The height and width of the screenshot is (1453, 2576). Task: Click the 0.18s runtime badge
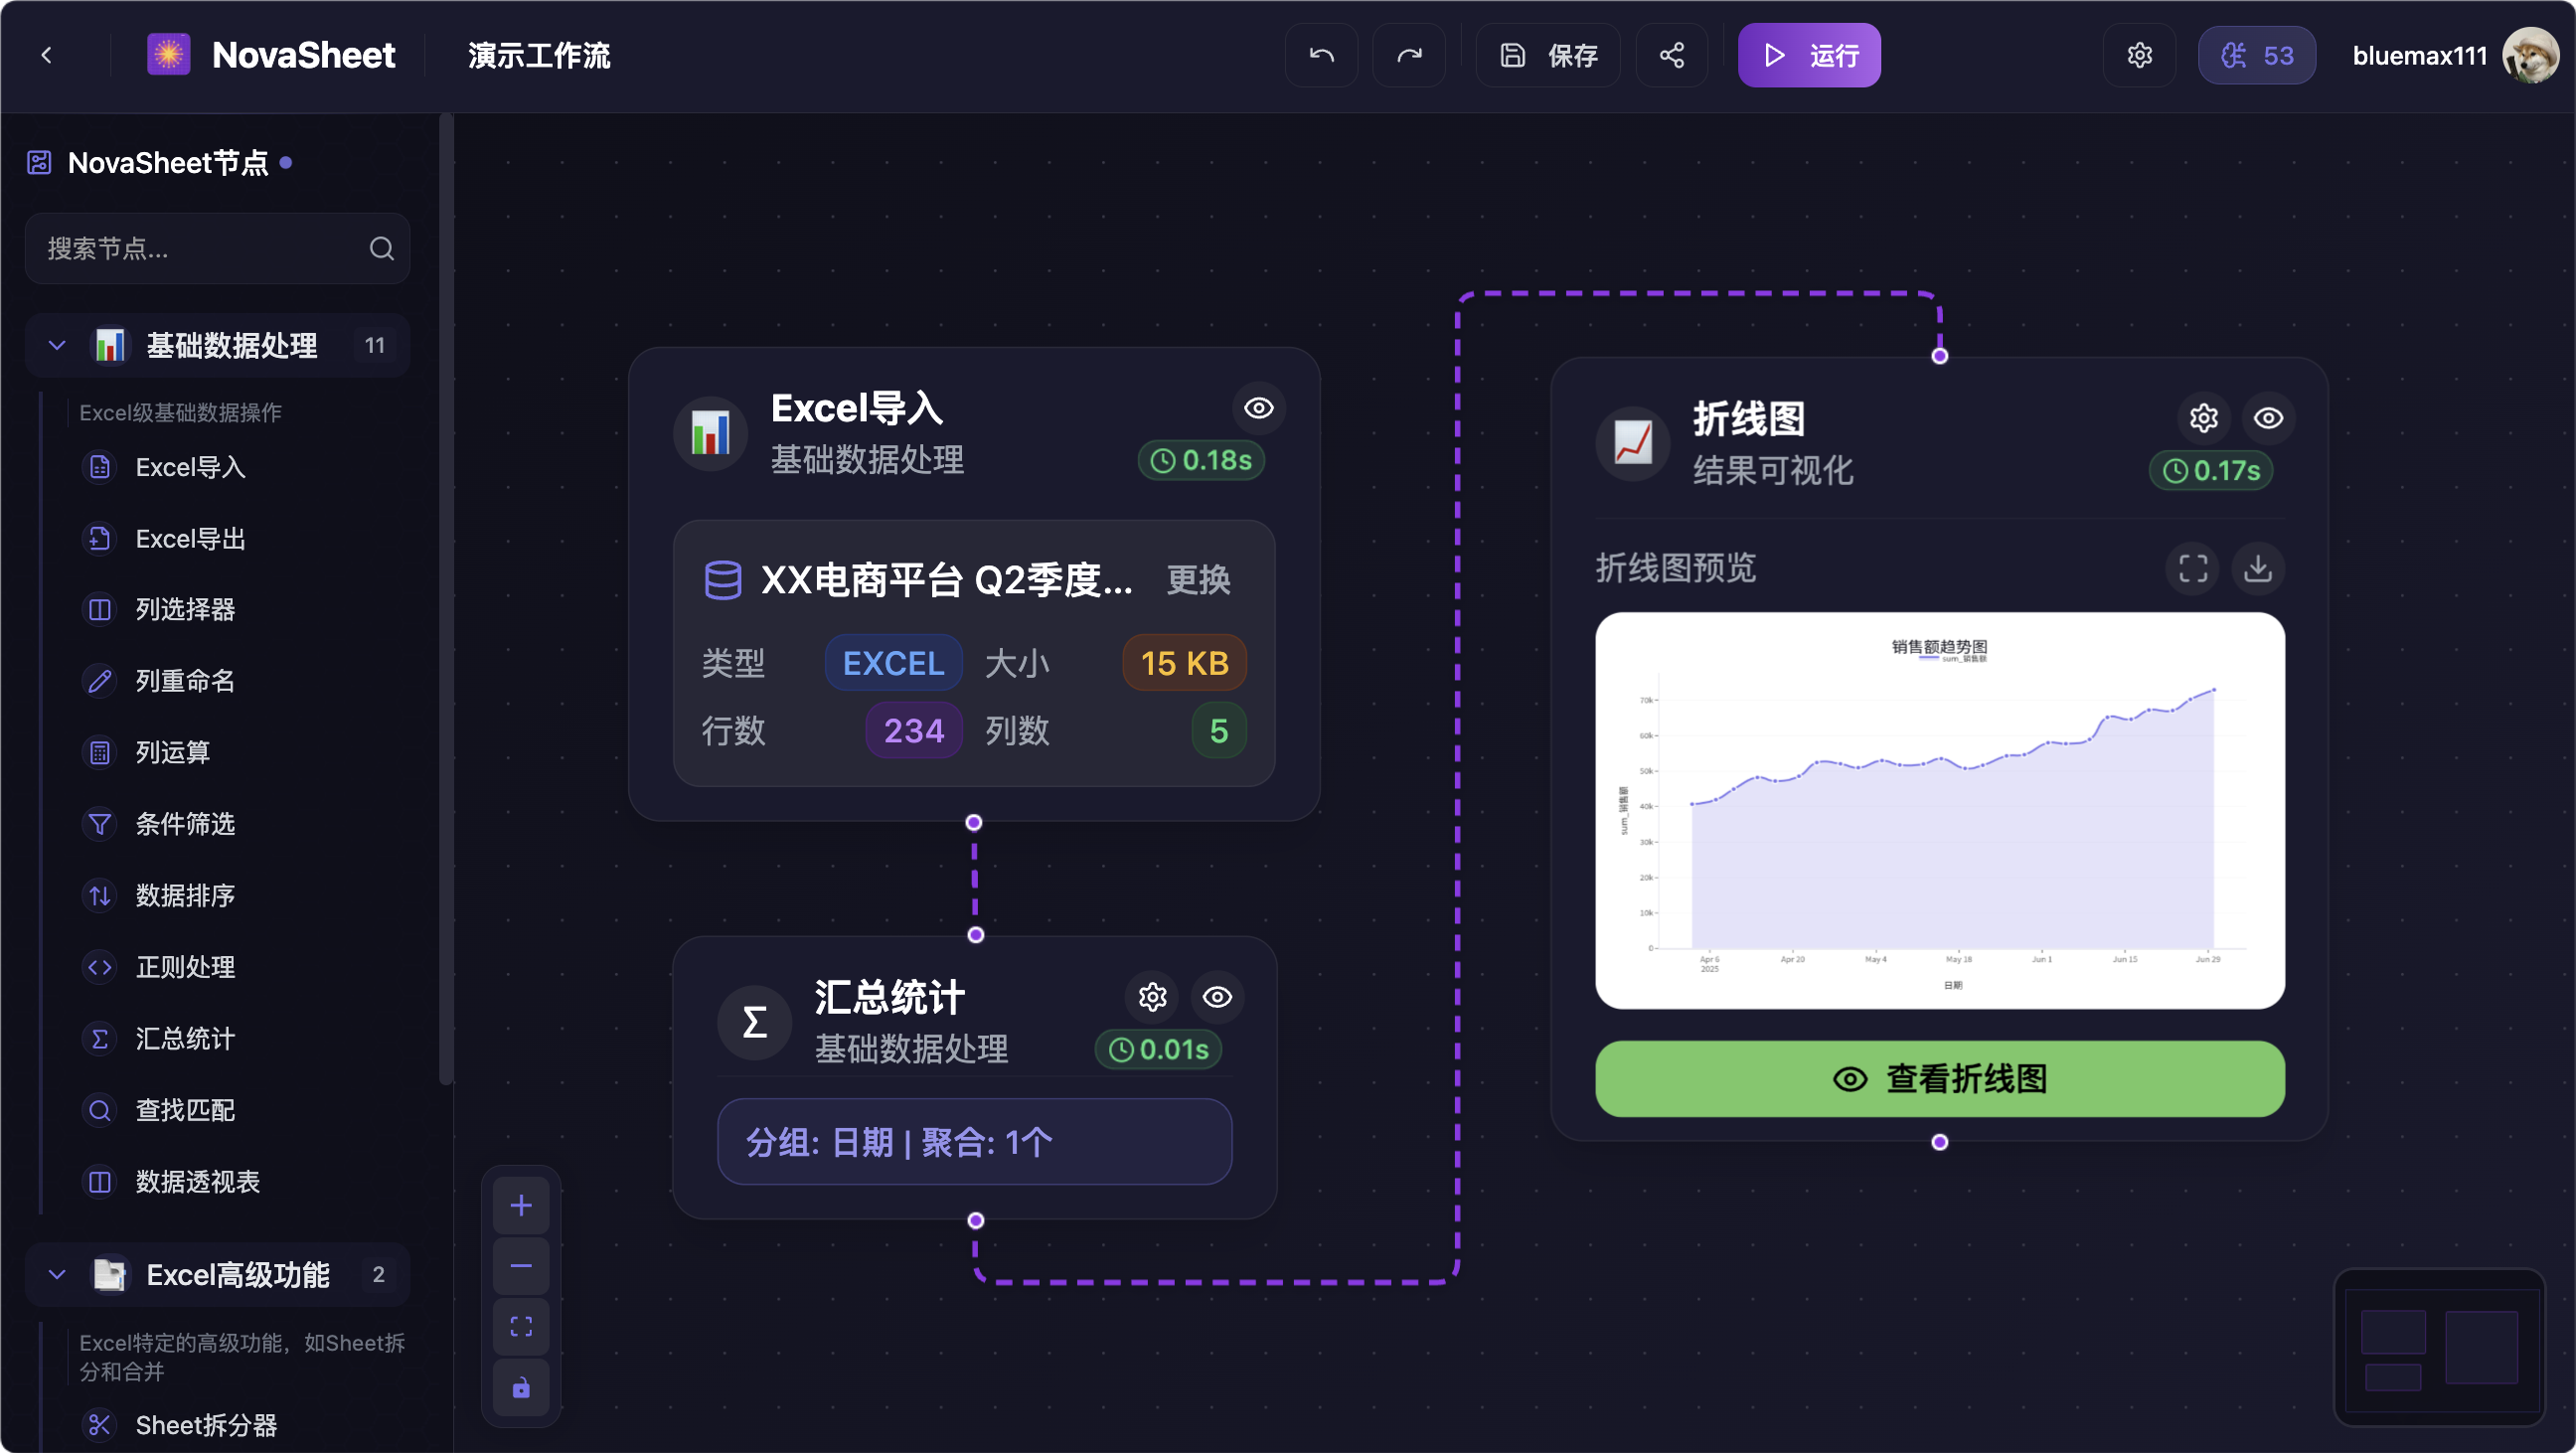[1201, 460]
